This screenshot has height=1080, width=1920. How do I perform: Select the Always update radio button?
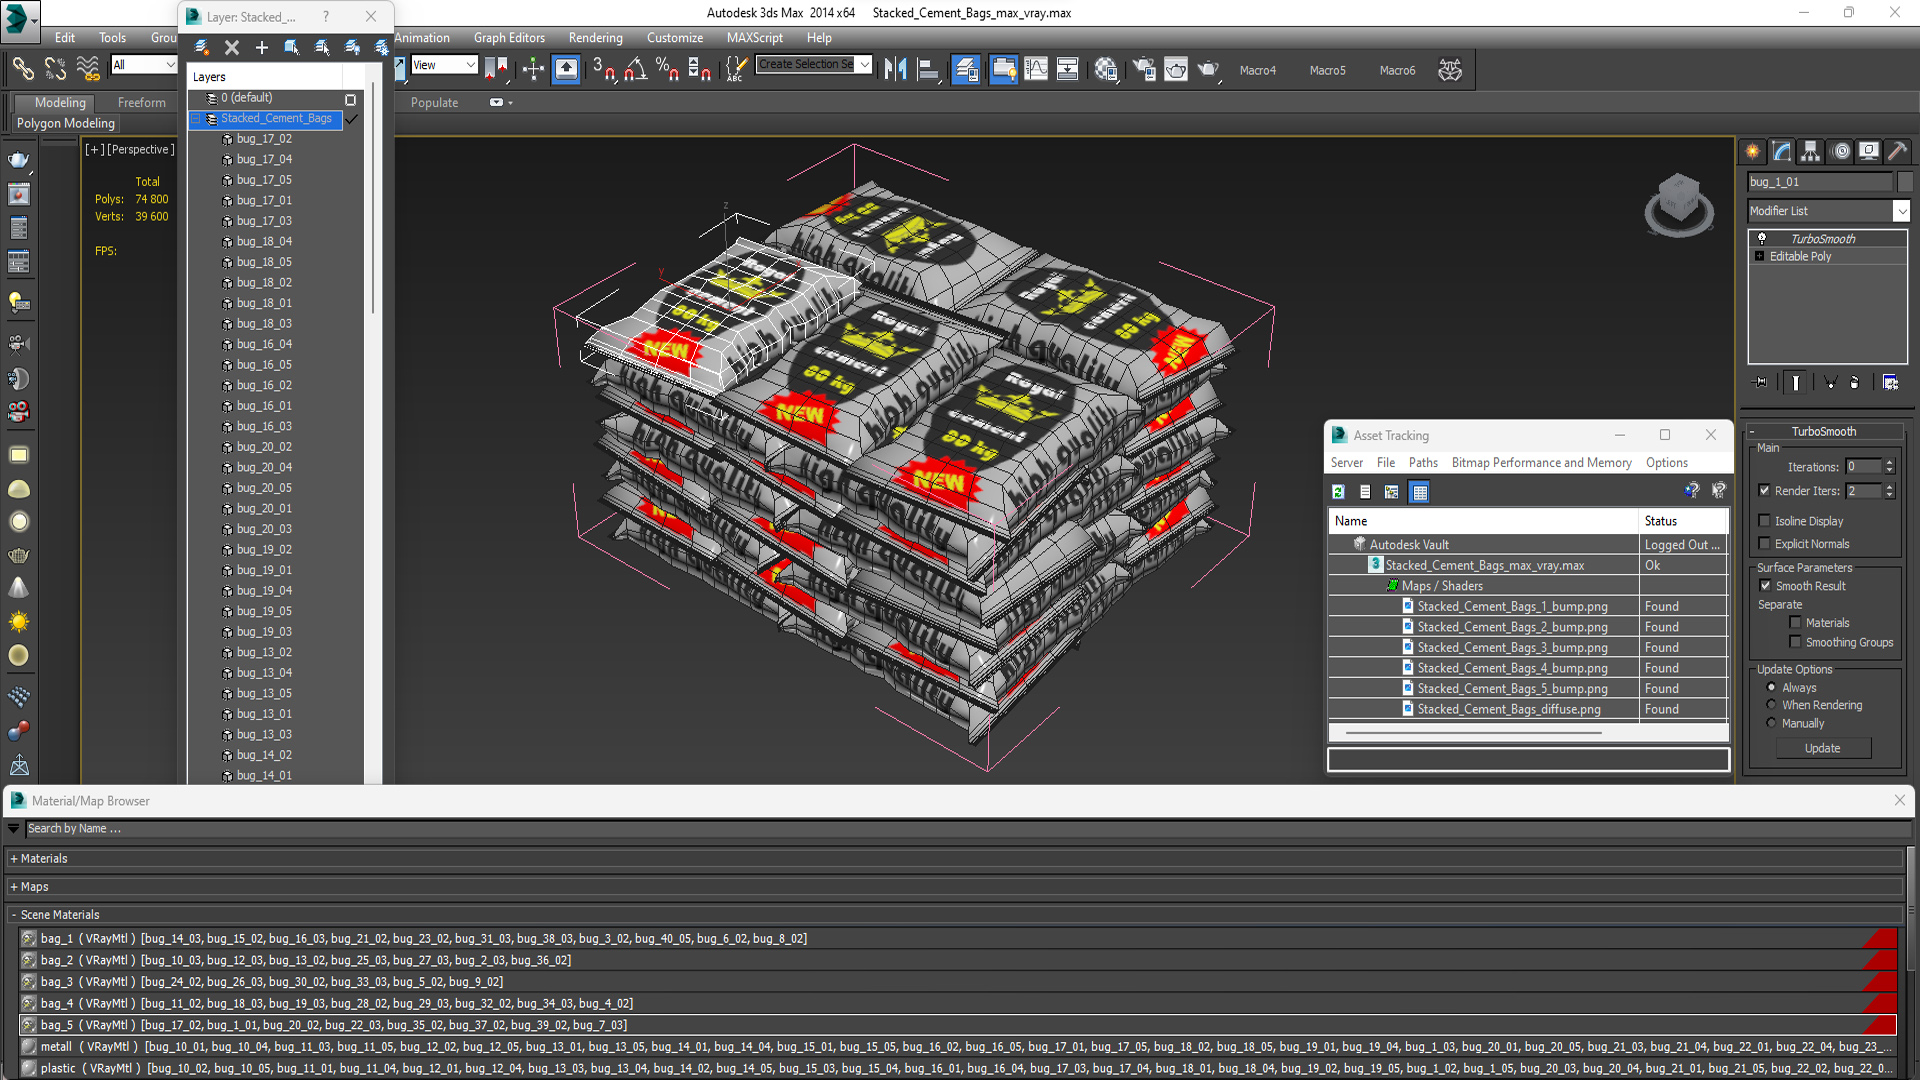tap(1771, 687)
